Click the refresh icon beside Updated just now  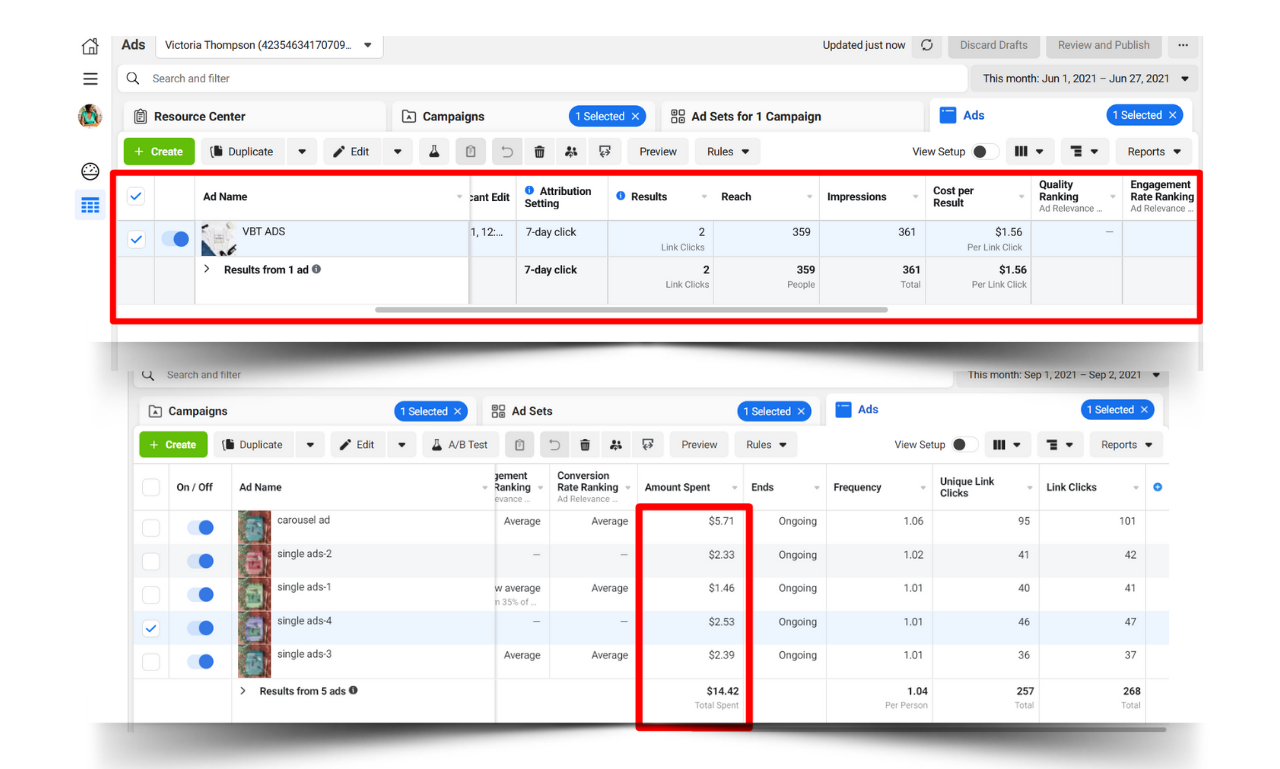point(927,45)
